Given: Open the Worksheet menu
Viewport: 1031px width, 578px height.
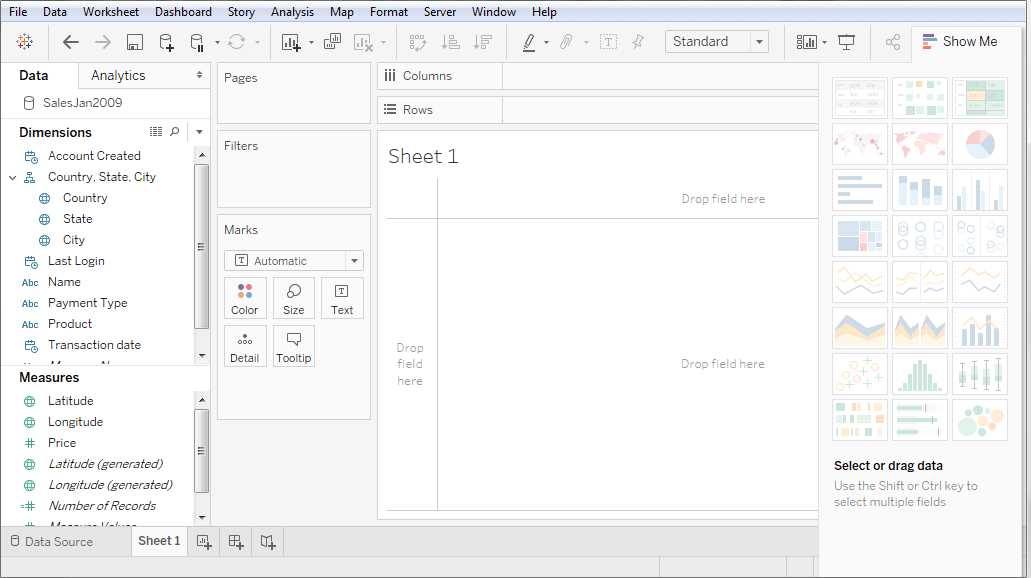Looking at the screenshot, I should [110, 12].
